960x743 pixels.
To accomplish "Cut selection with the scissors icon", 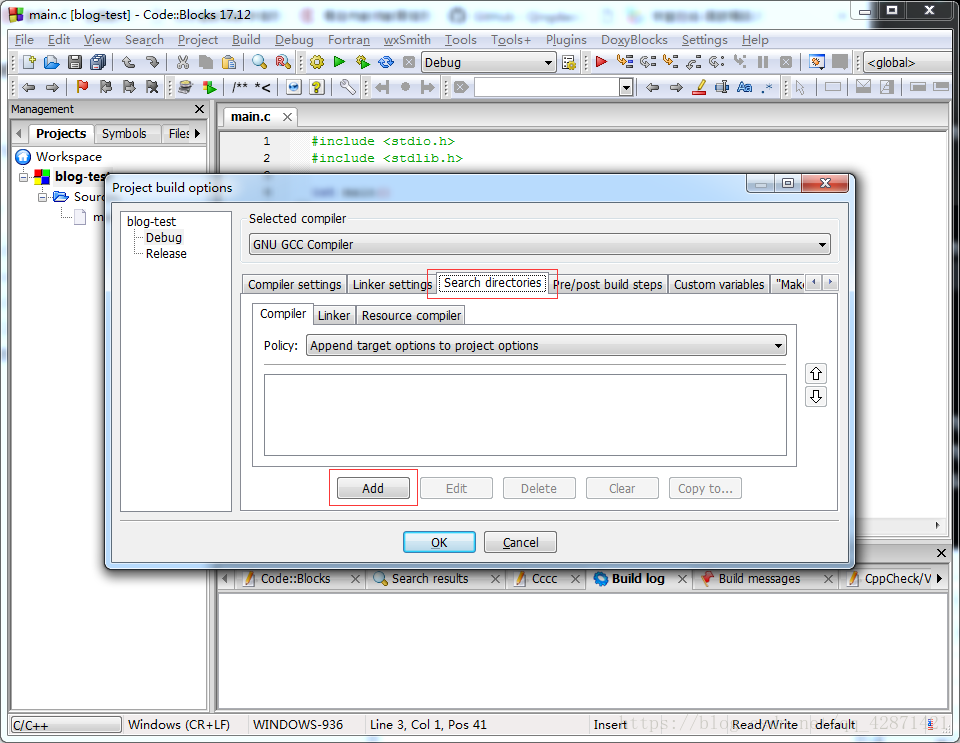I will 182,62.
